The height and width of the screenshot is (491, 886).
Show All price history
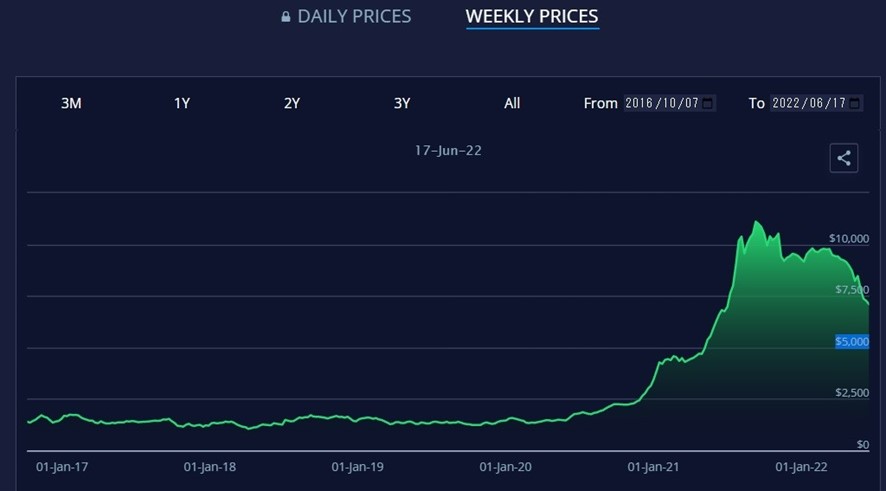[512, 103]
